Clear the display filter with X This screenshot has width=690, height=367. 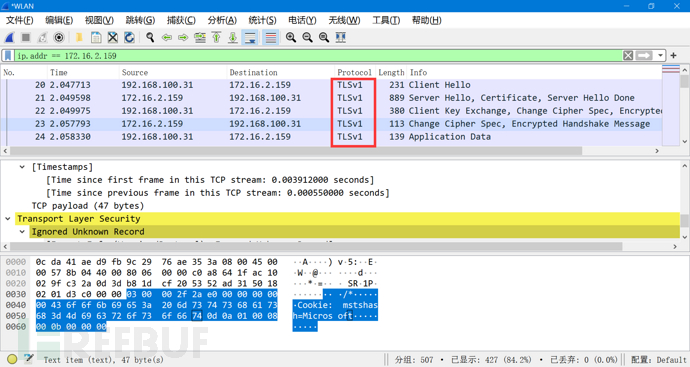[628, 55]
